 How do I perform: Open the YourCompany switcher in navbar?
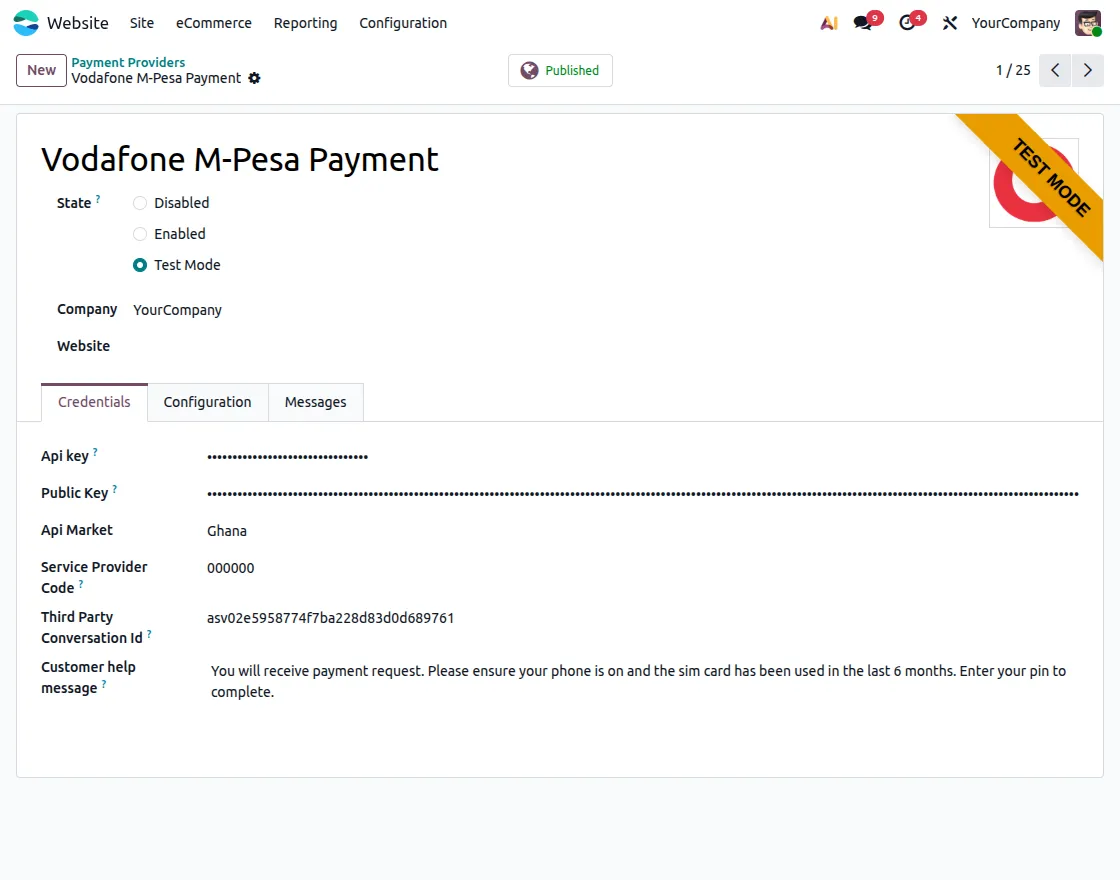[1015, 23]
